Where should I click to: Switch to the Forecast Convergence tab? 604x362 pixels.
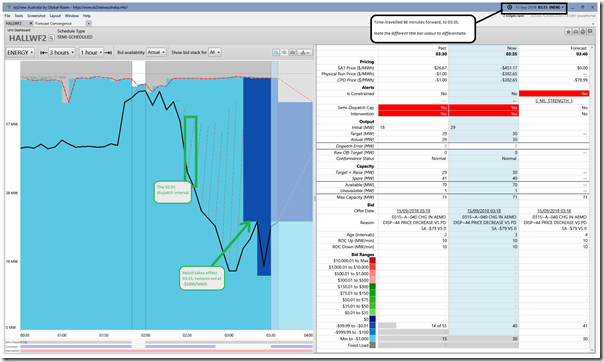click(53, 23)
